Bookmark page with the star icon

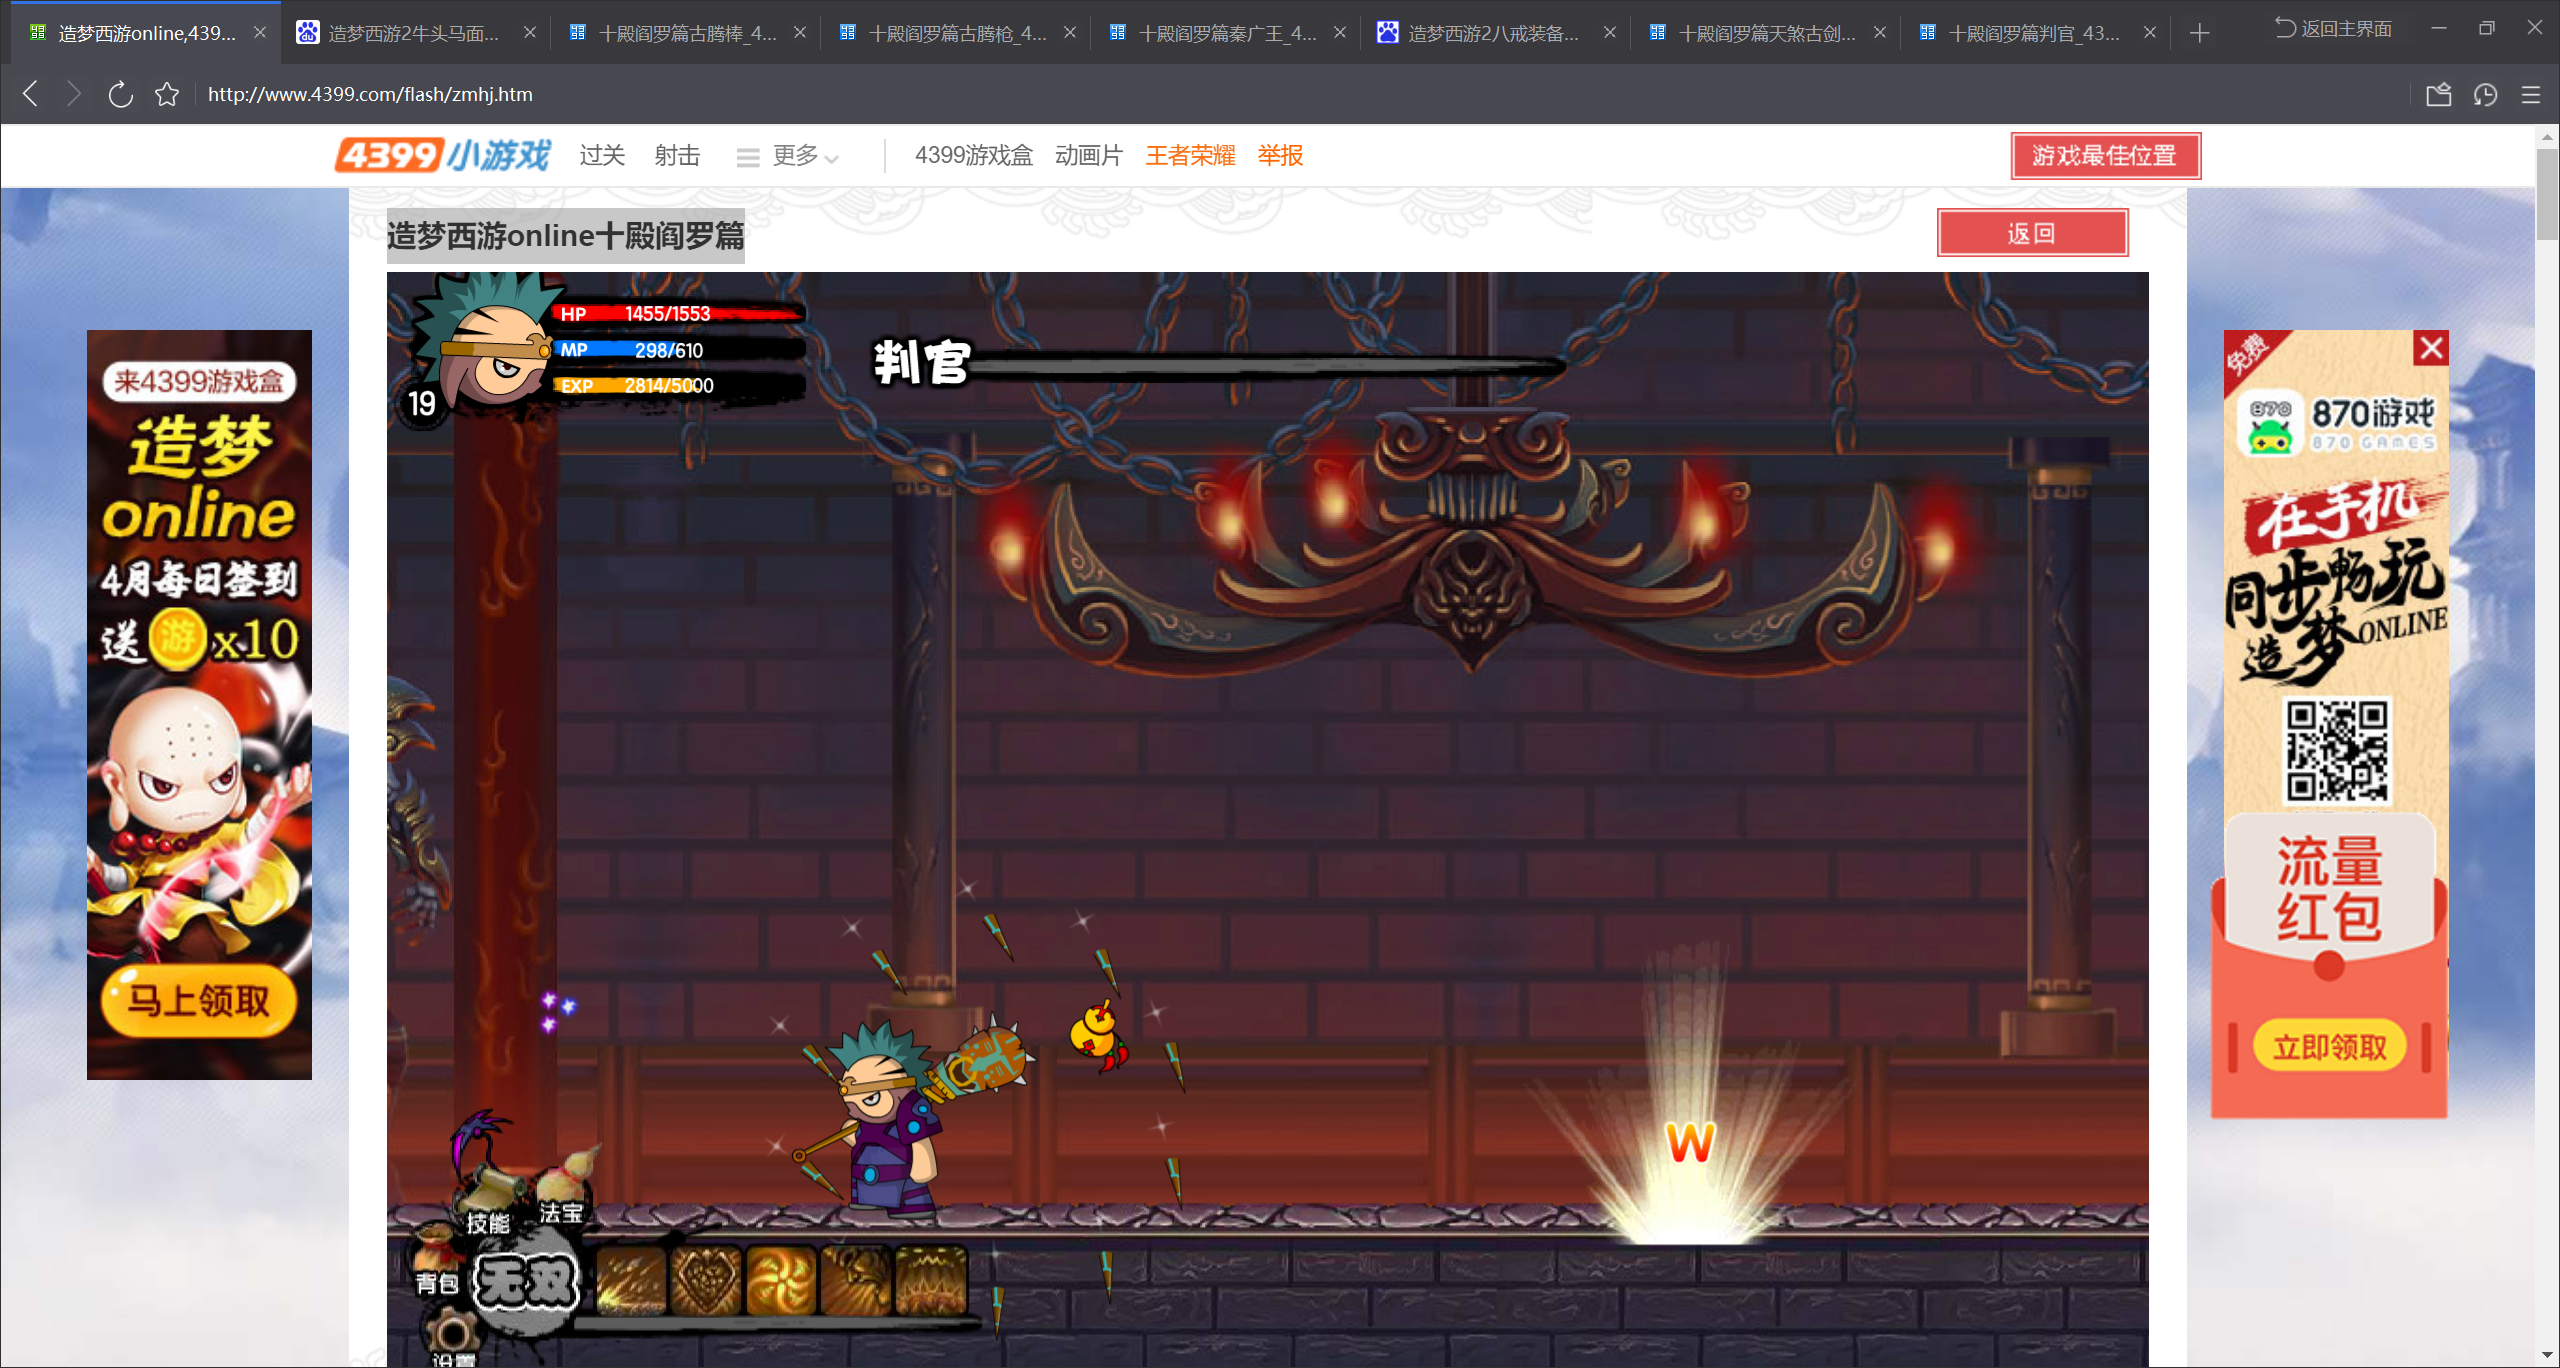pyautogui.click(x=167, y=94)
